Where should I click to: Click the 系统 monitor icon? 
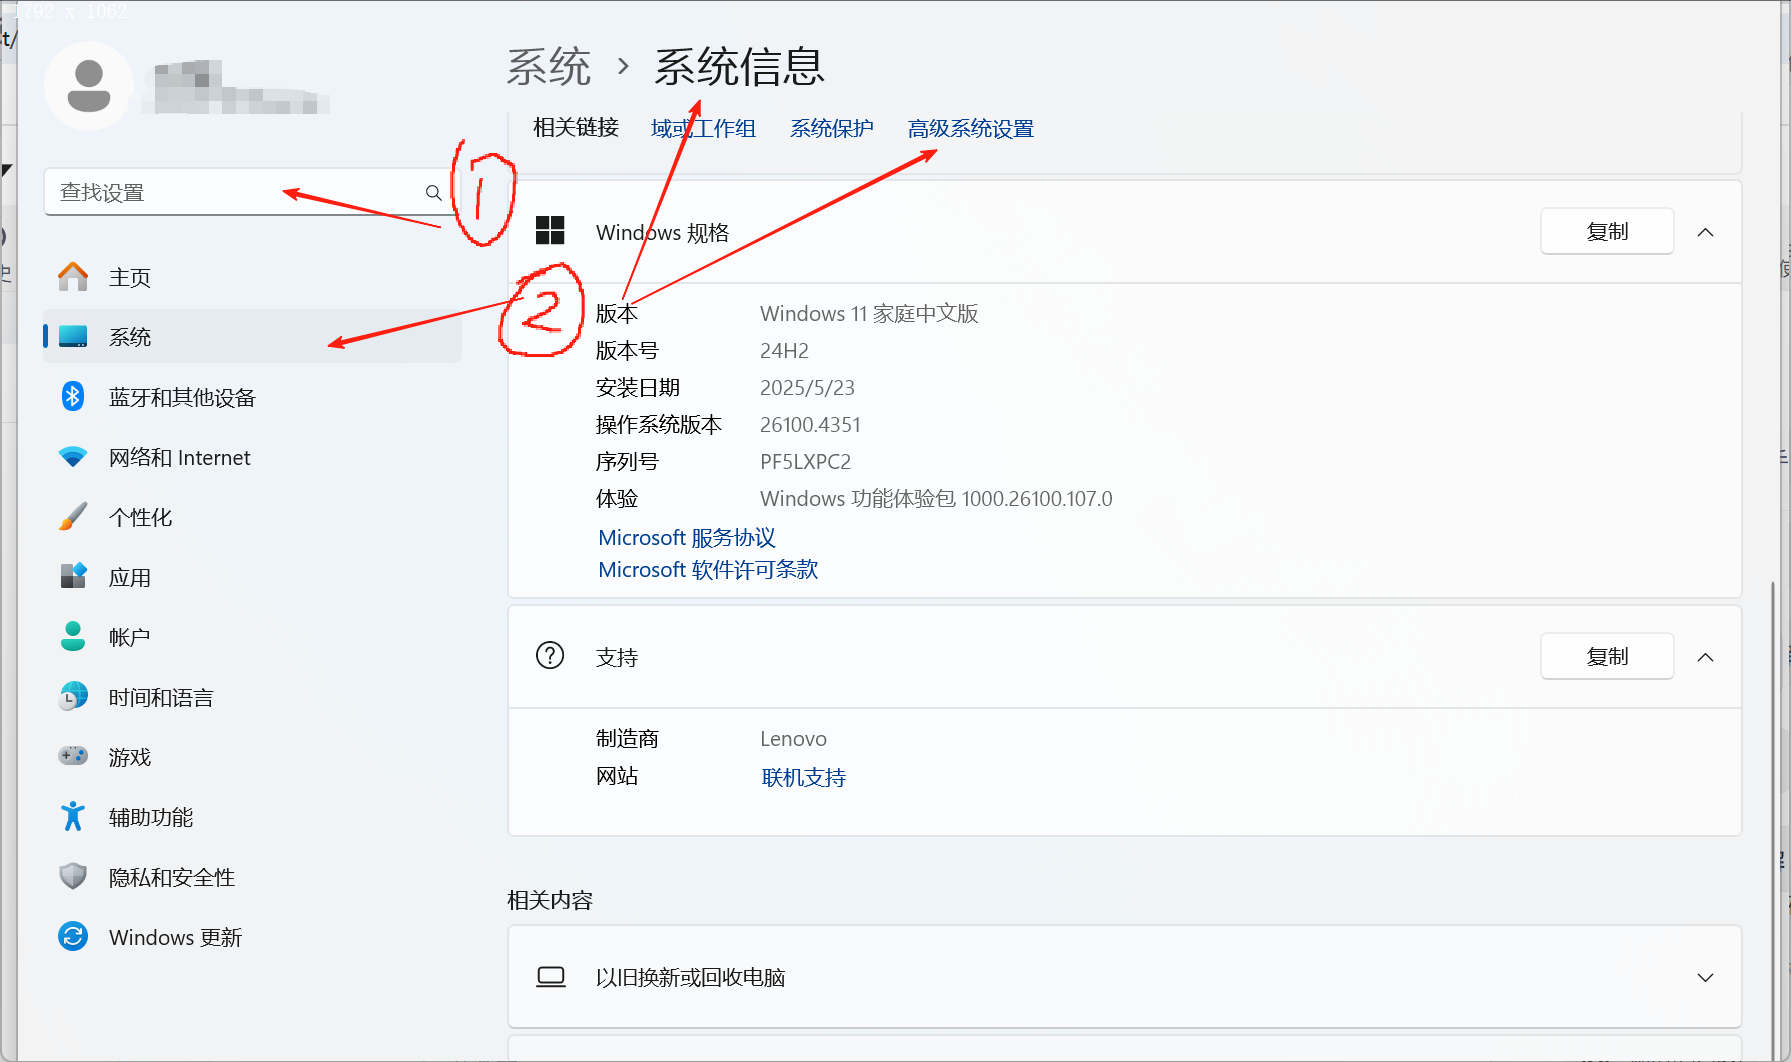[73, 337]
